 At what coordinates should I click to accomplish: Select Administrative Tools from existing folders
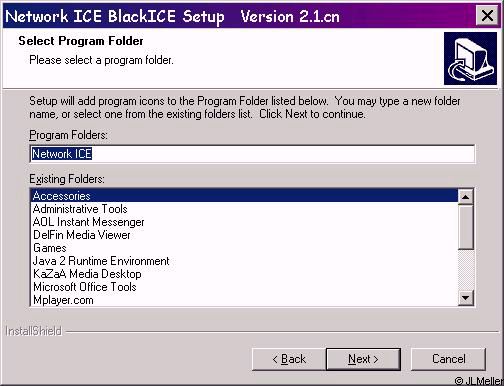pyautogui.click(x=244, y=209)
